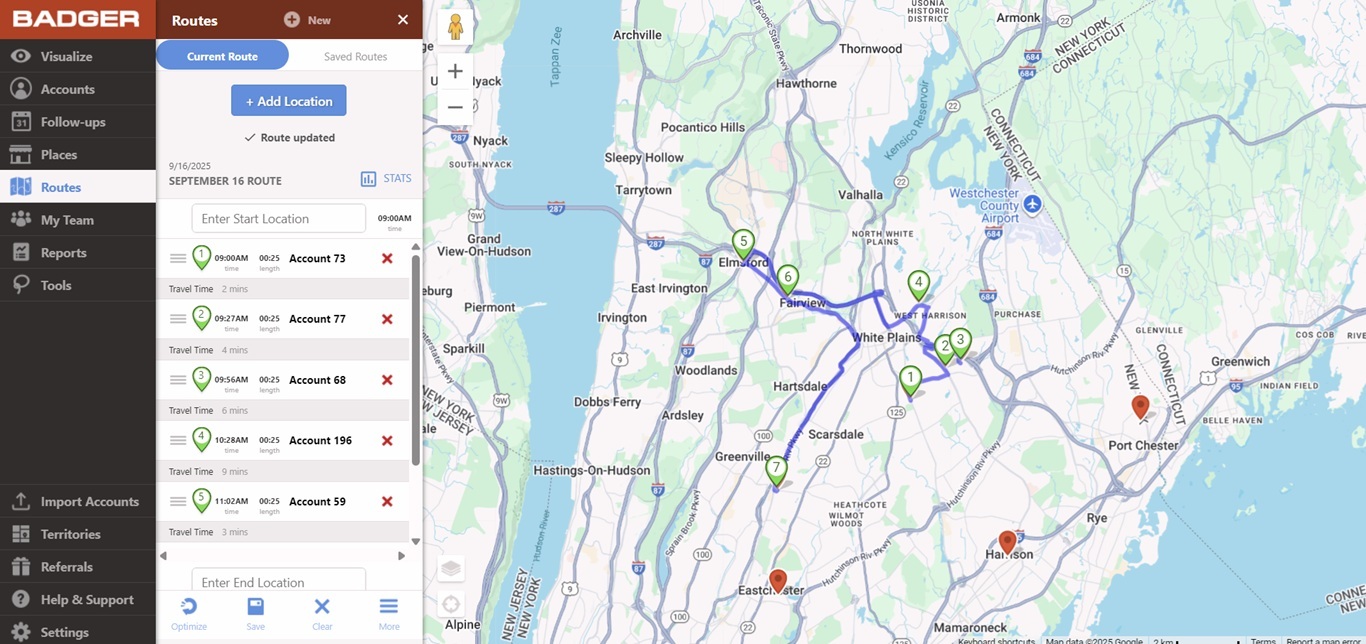Remove Account 73 from route
The image size is (1366, 644).
[387, 258]
